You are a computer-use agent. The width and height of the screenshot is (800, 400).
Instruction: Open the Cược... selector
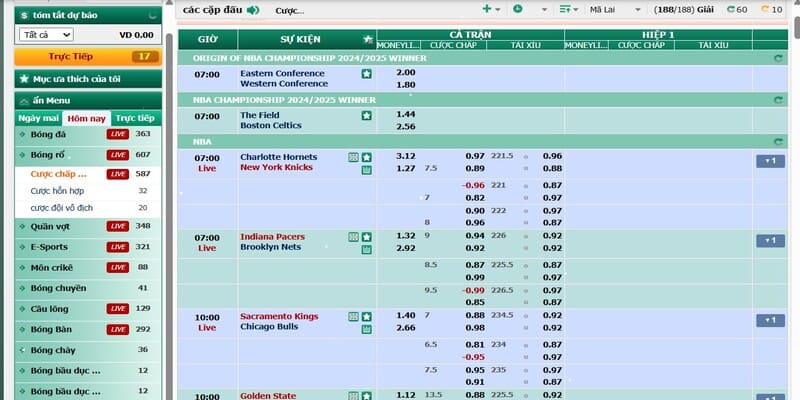pyautogui.click(x=290, y=11)
